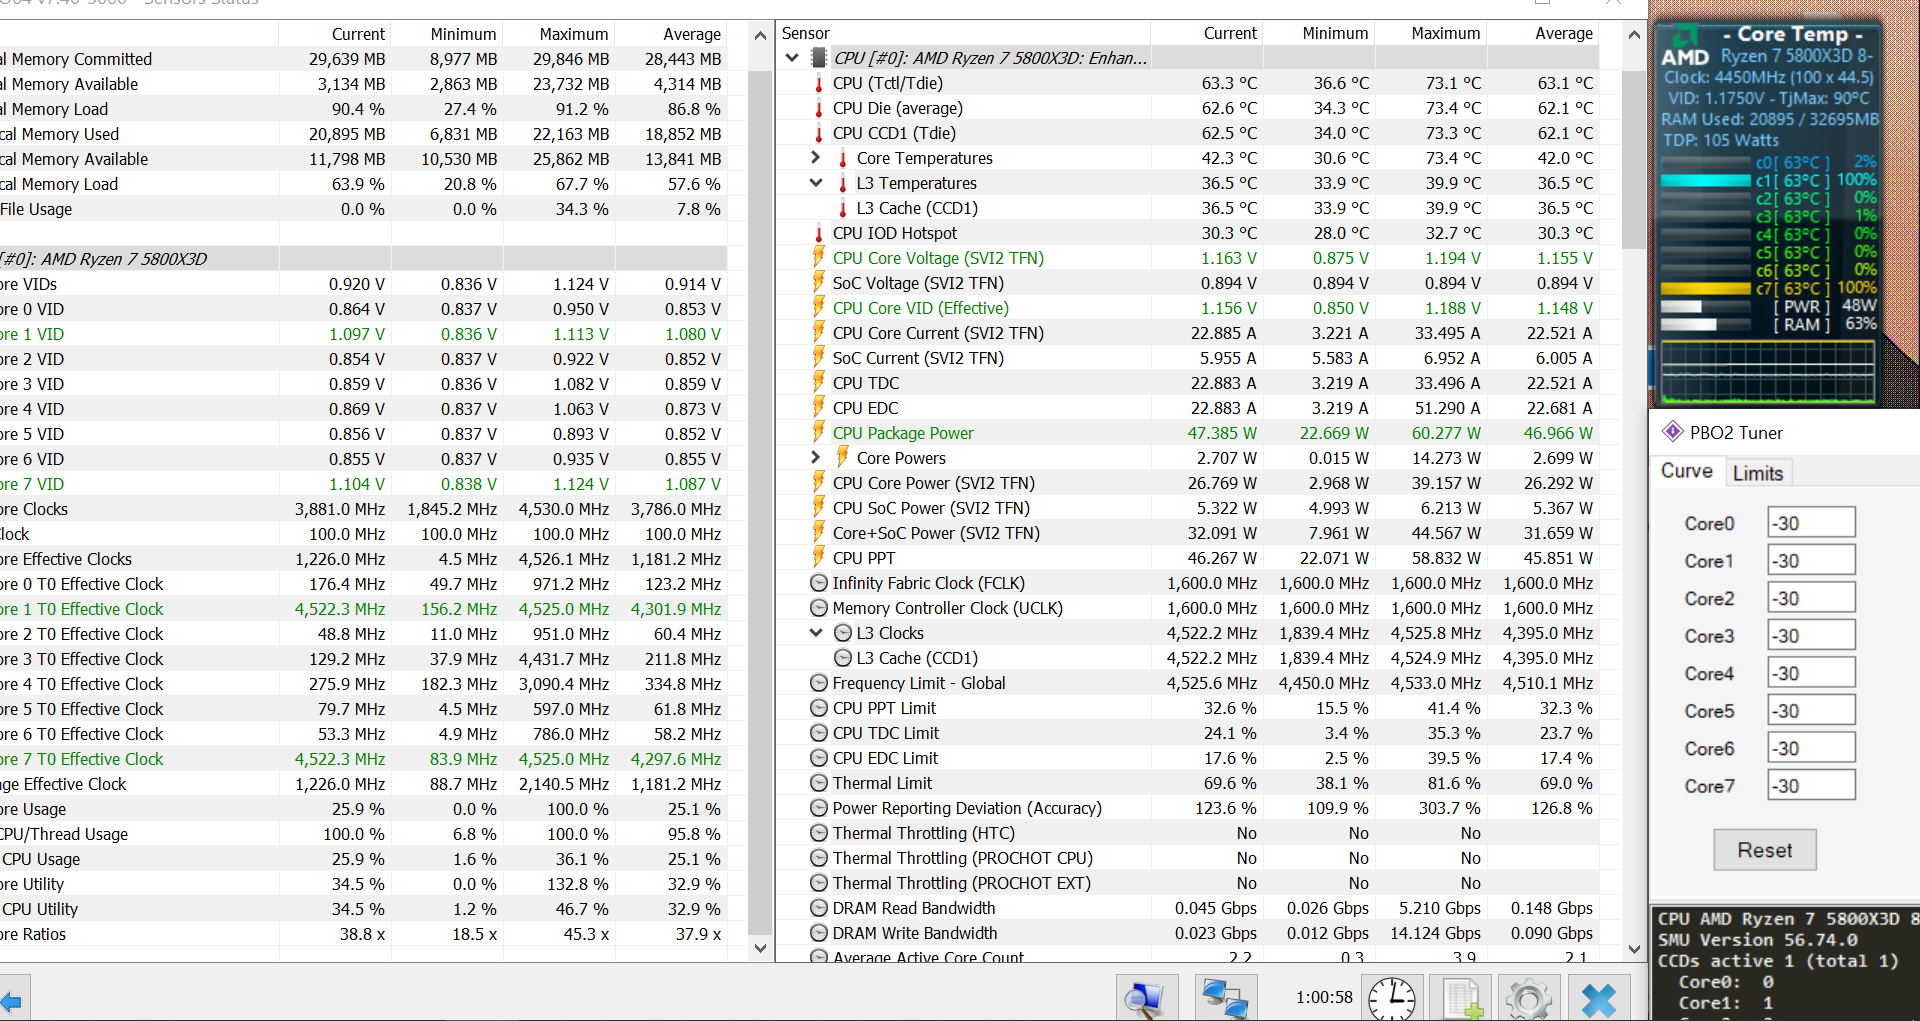Click the clock icon to reset timers

click(x=1391, y=998)
